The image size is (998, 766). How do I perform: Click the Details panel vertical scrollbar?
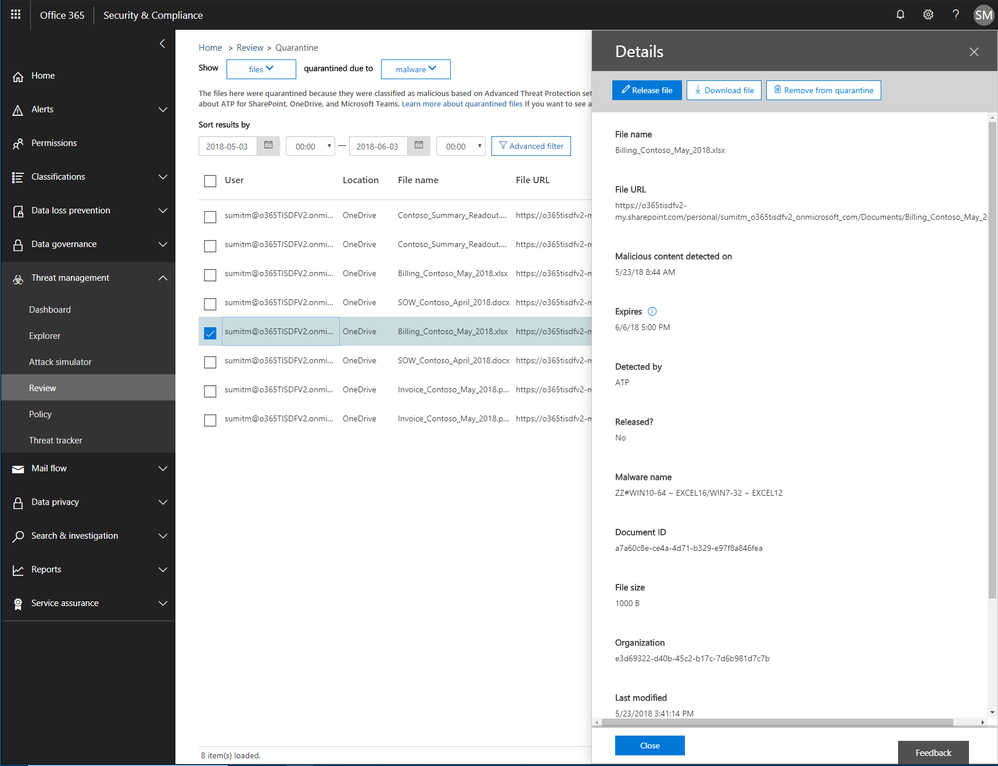pyautogui.click(x=992, y=360)
